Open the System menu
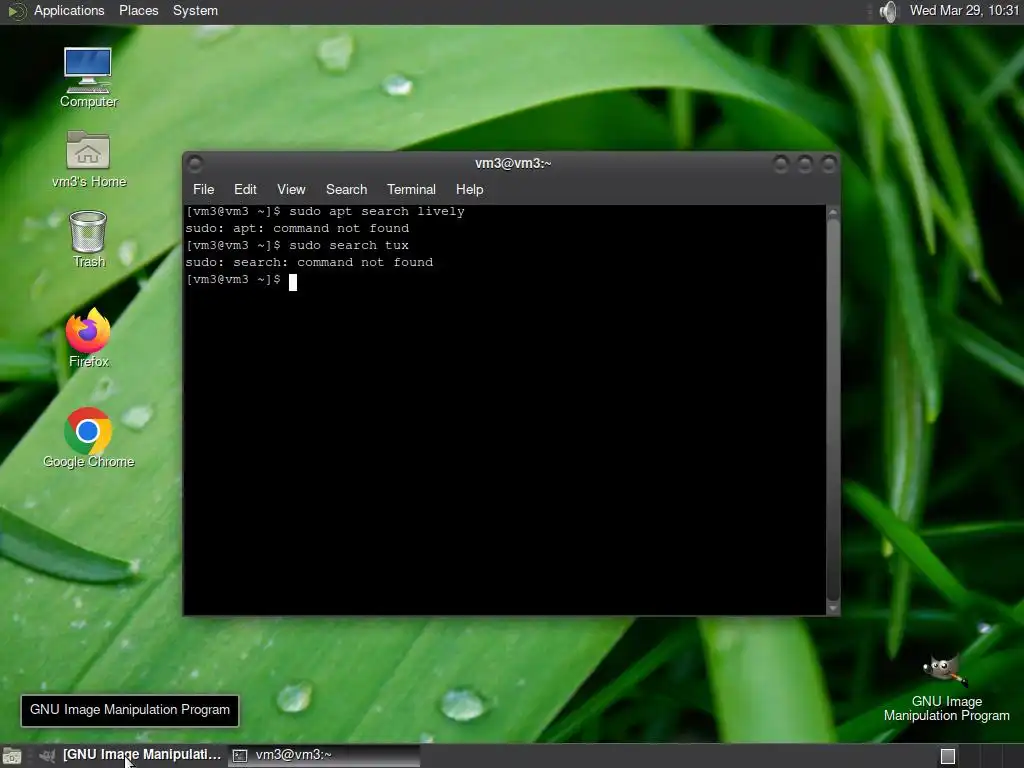Viewport: 1024px width, 768px height. coord(195,10)
